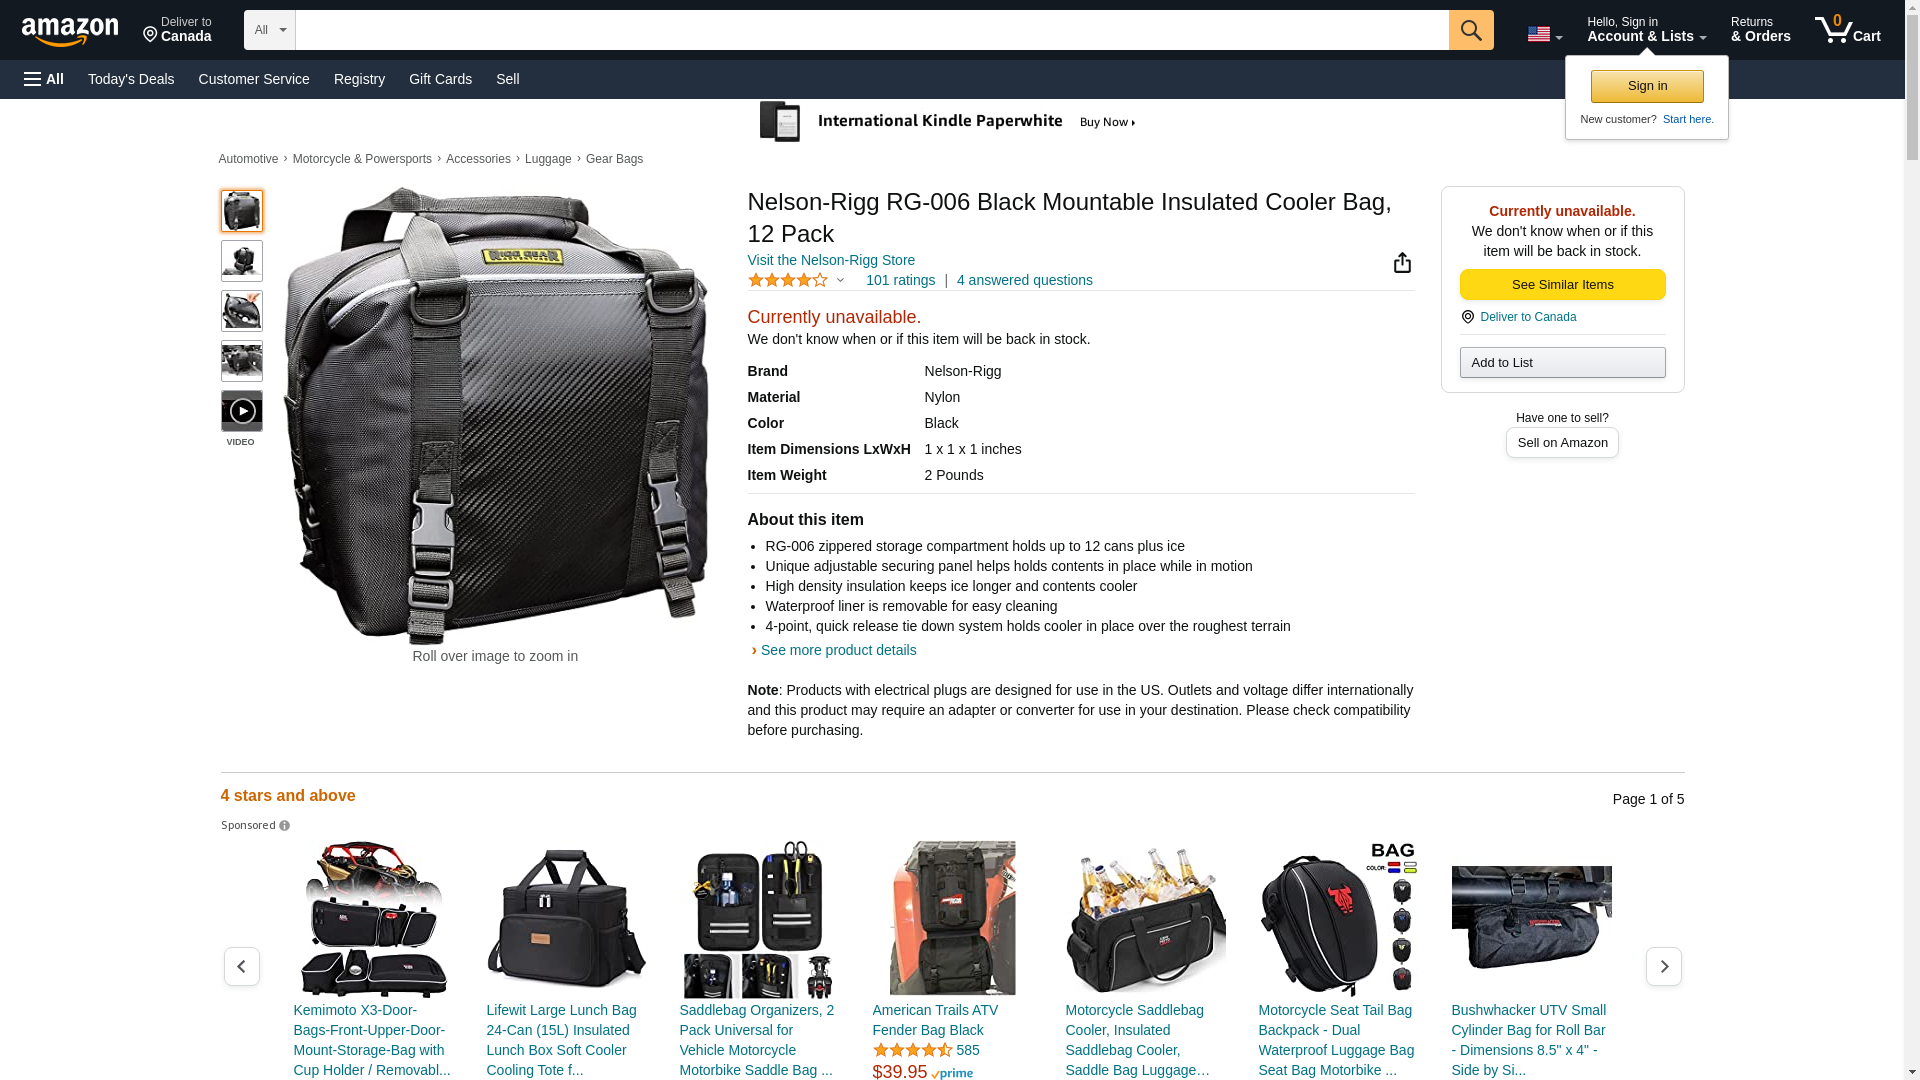Click the search magnifier button
Screen dimensions: 1920x1080
1470,30
